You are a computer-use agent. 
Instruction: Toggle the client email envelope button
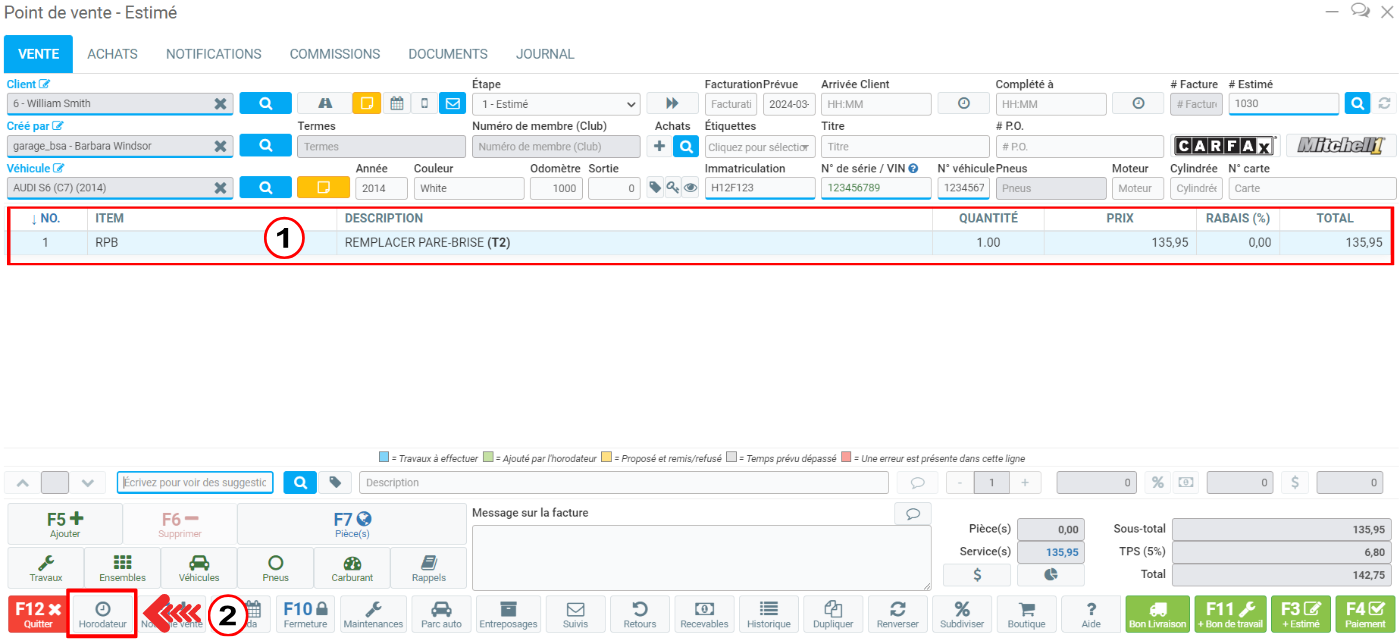[453, 103]
